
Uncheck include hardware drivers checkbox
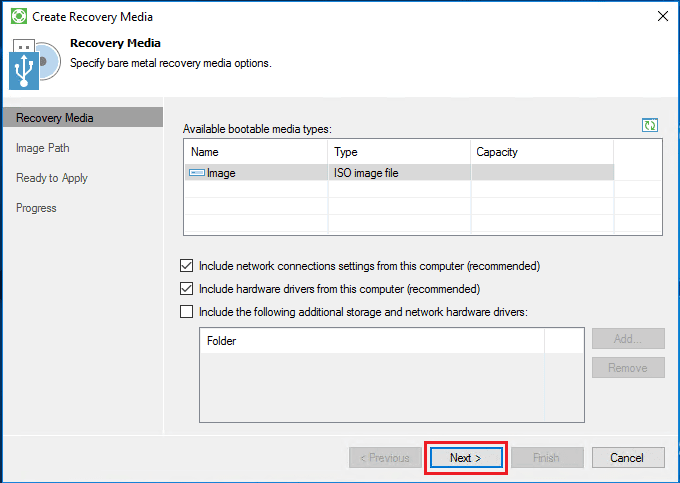[x=186, y=289]
